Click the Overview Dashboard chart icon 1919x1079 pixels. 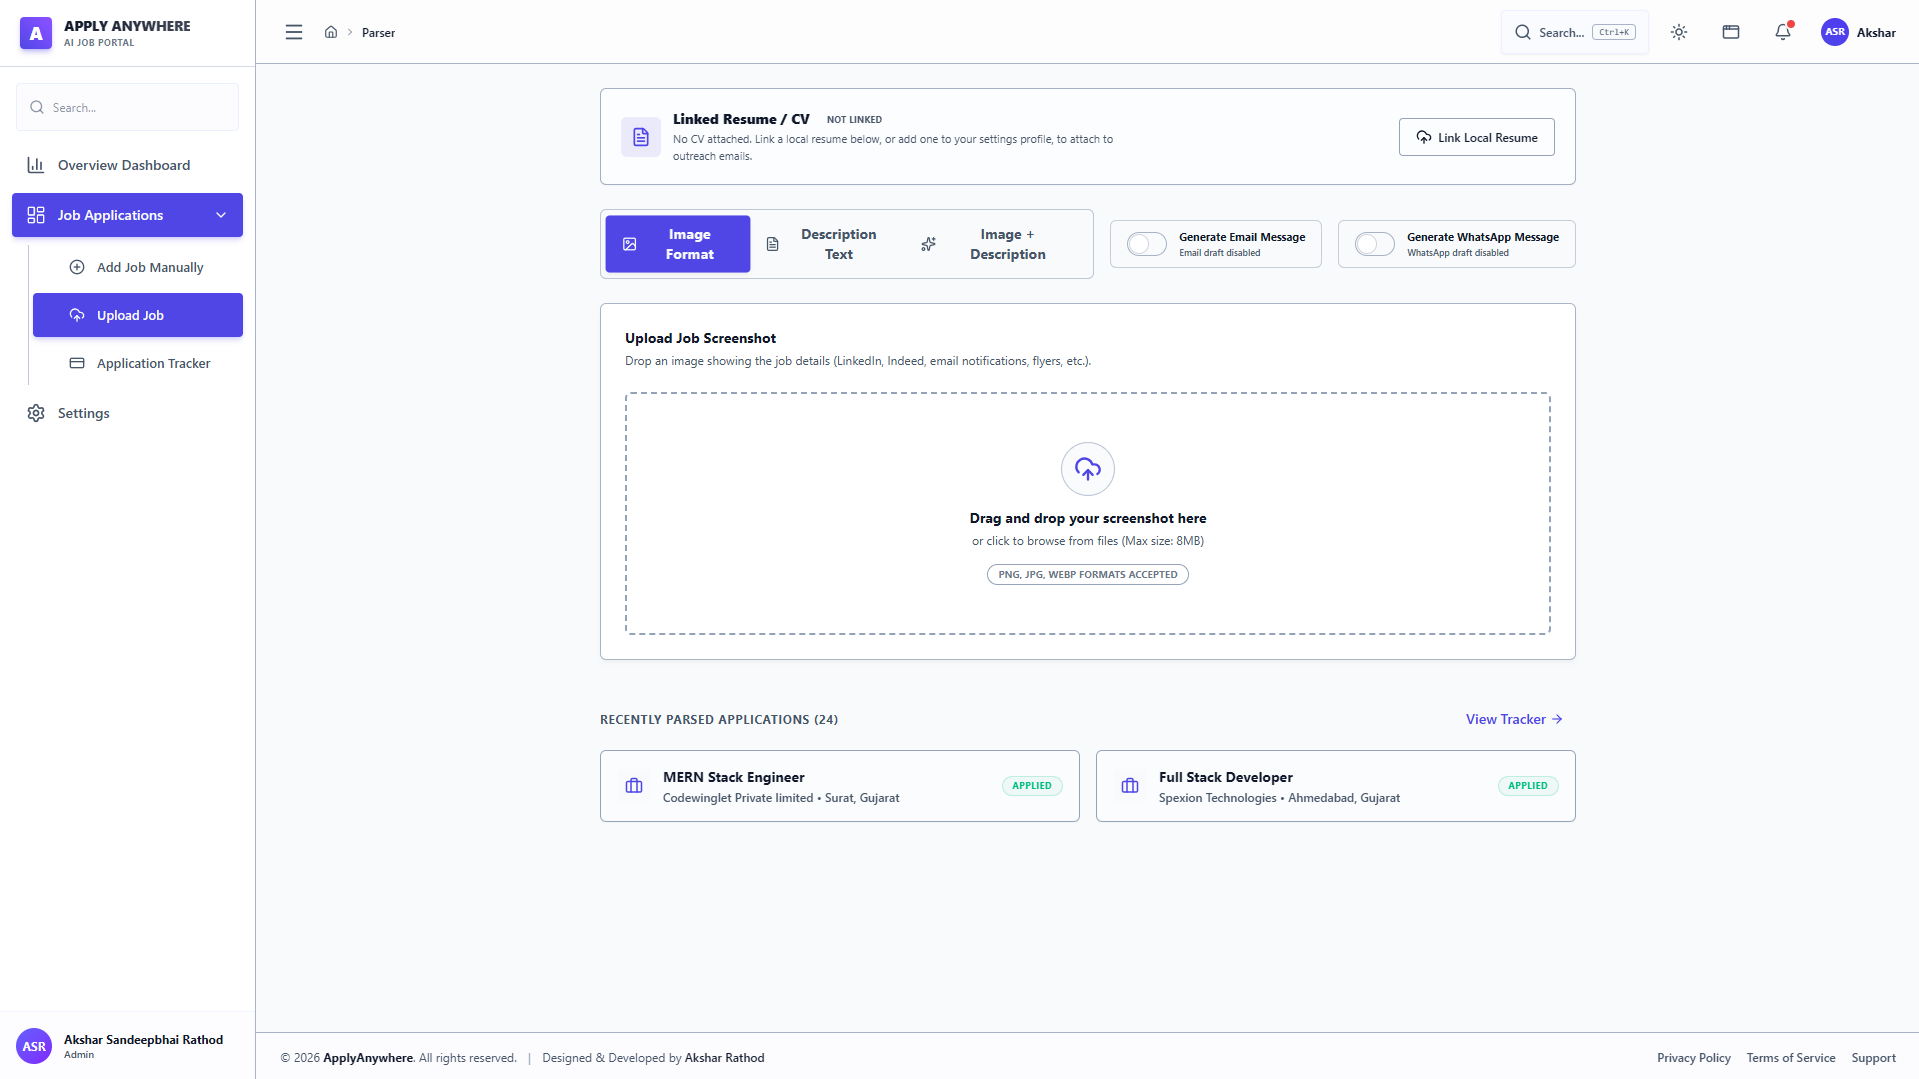pyautogui.click(x=36, y=165)
